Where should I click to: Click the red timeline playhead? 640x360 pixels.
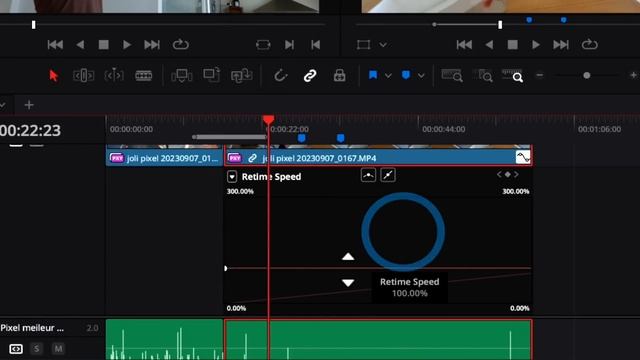pyautogui.click(x=269, y=120)
